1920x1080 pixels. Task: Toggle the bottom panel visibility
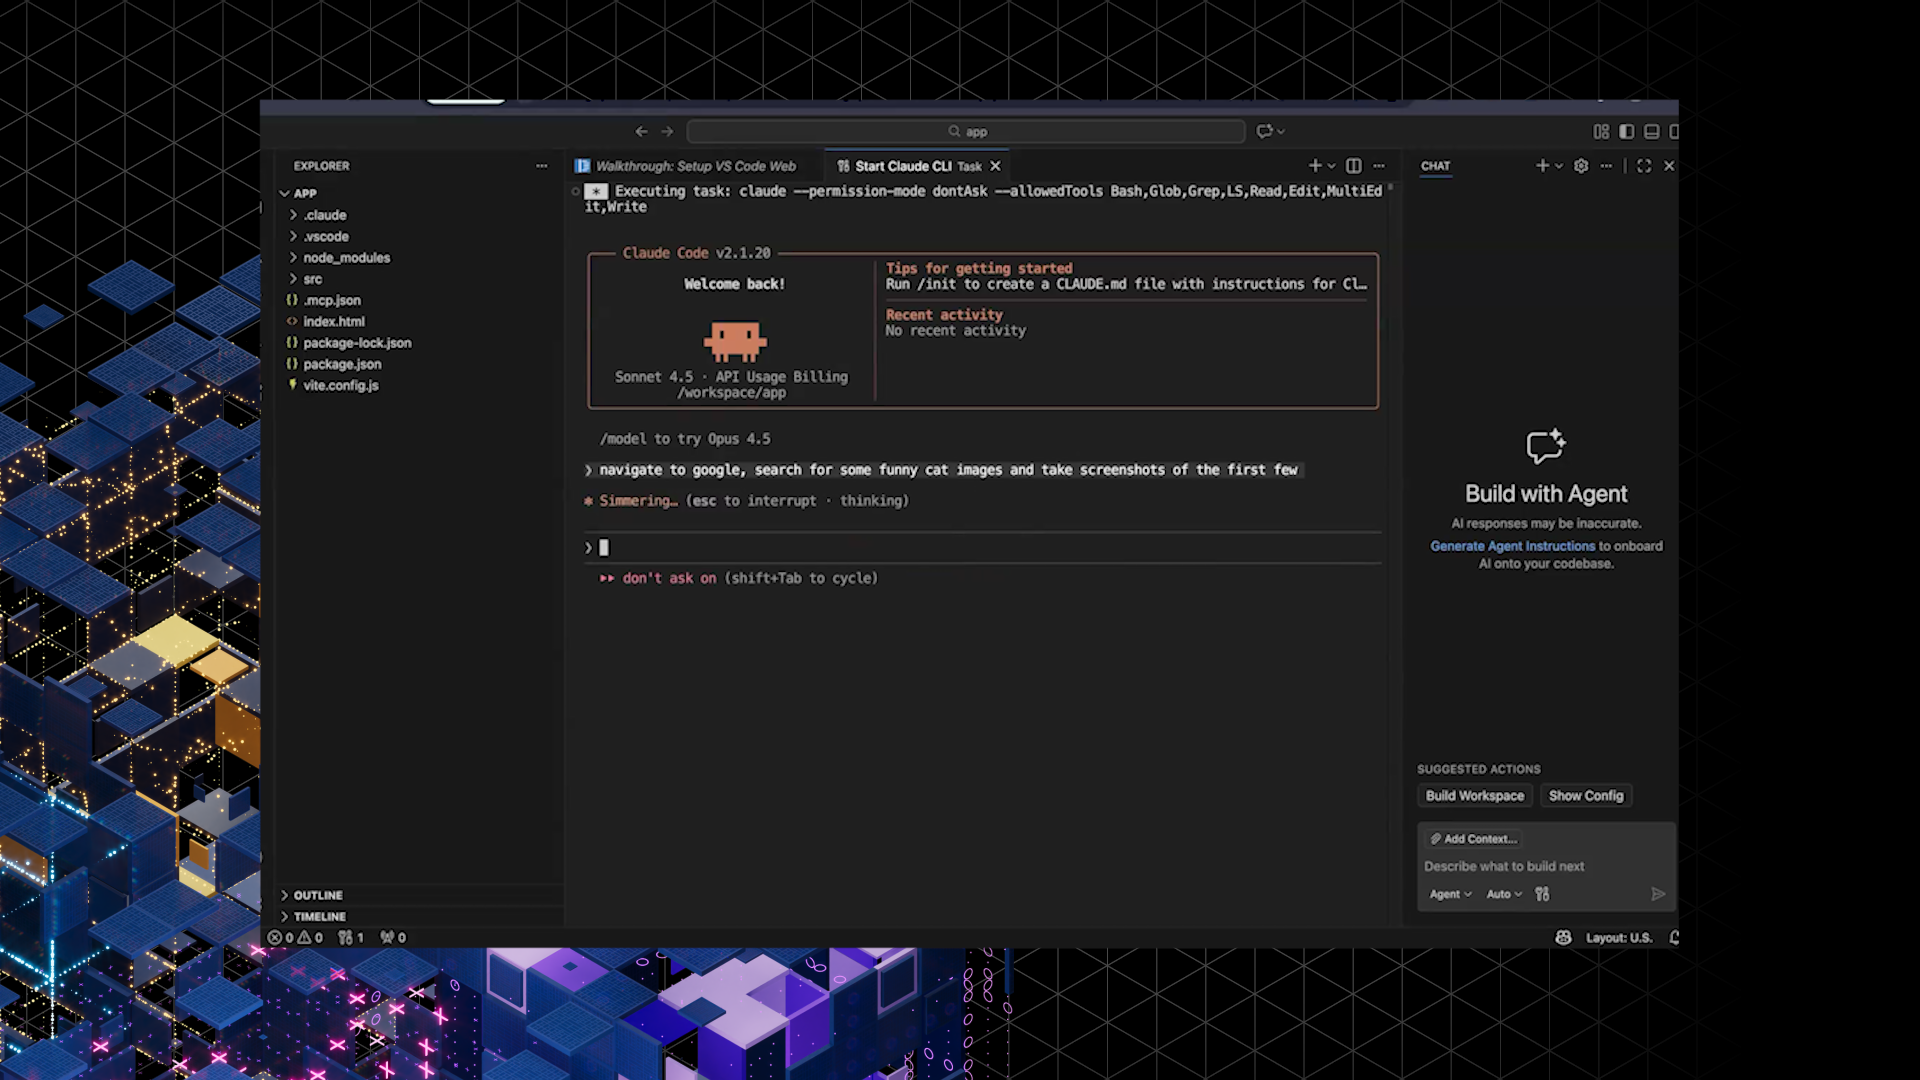click(x=1652, y=131)
